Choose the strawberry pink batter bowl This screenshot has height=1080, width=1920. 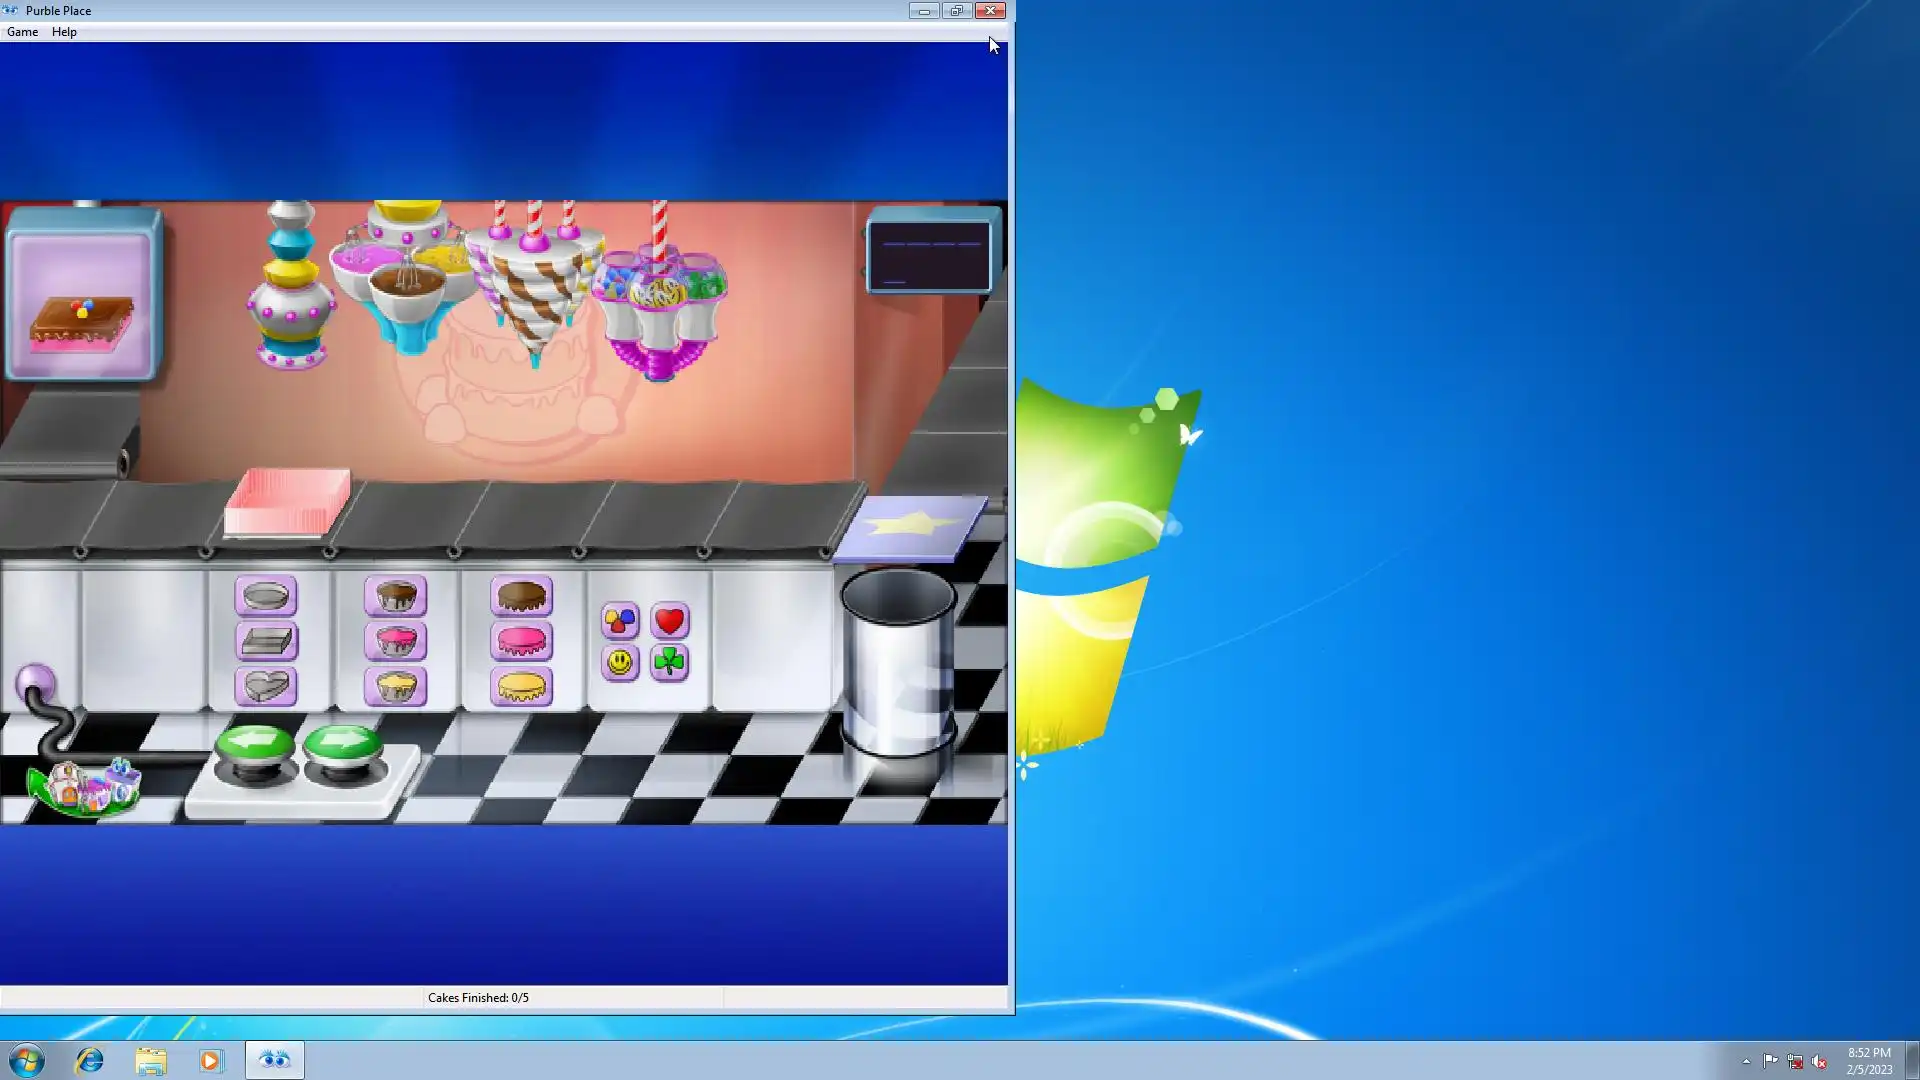[396, 641]
